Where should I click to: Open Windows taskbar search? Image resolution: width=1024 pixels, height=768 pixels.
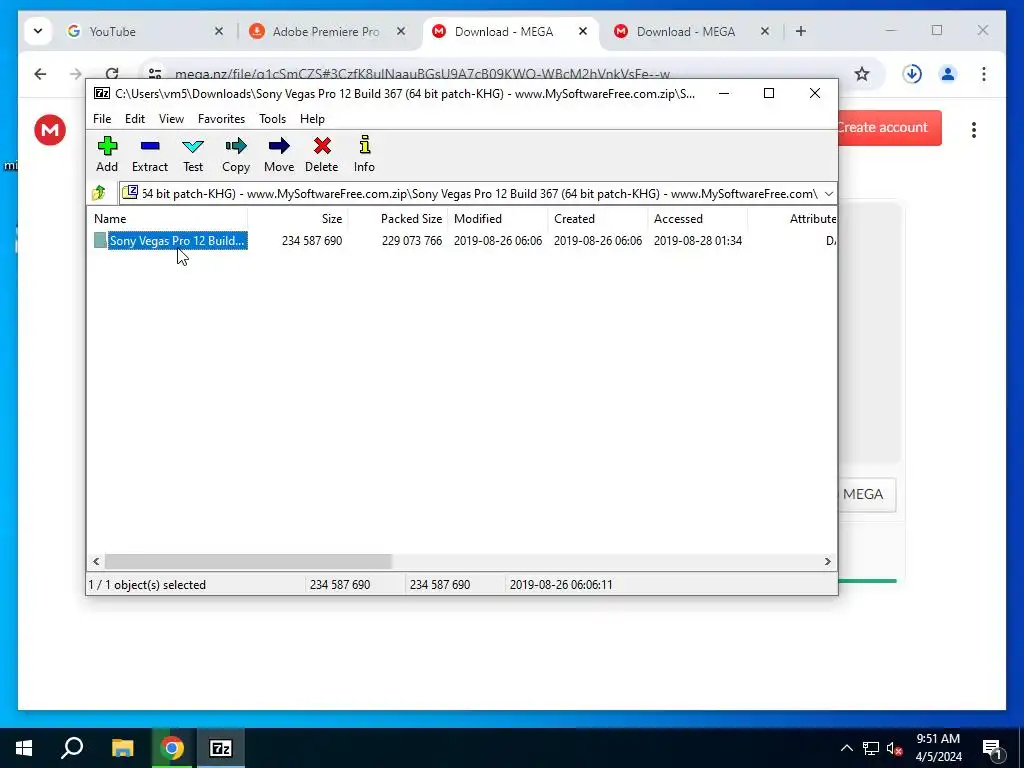[72, 748]
